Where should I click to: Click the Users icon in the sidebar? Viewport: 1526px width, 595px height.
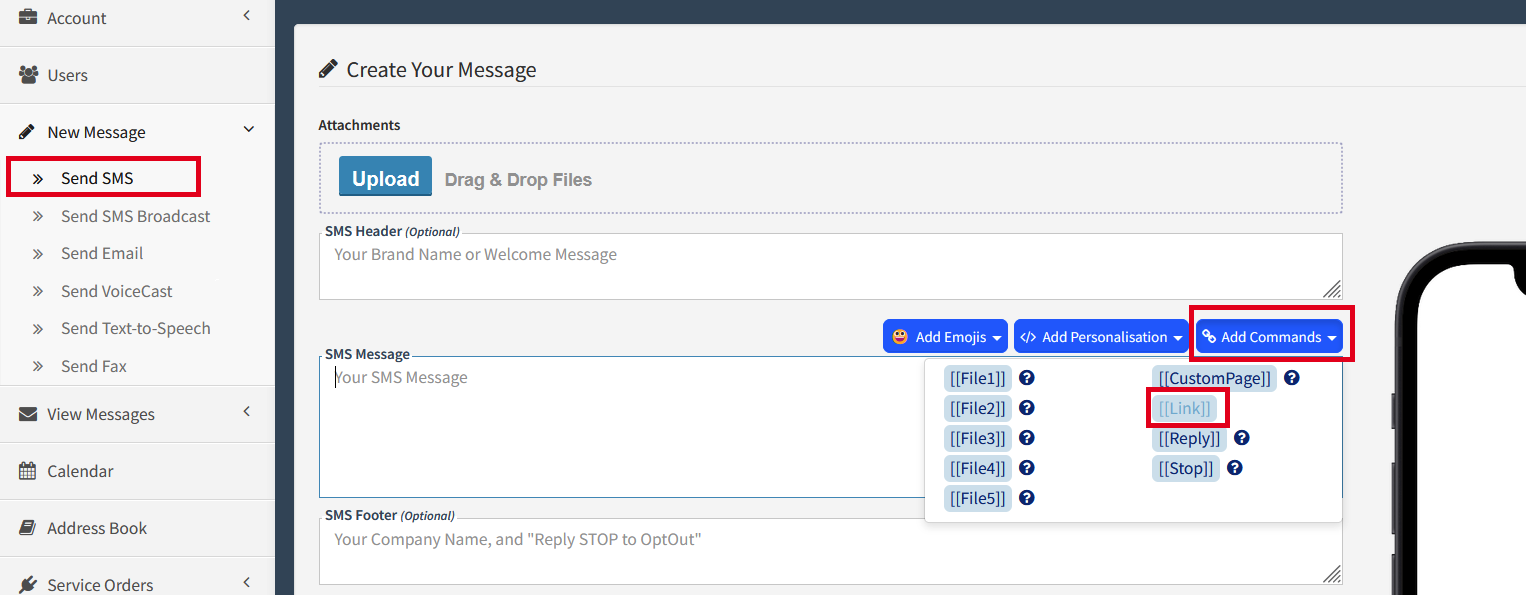click(25, 74)
